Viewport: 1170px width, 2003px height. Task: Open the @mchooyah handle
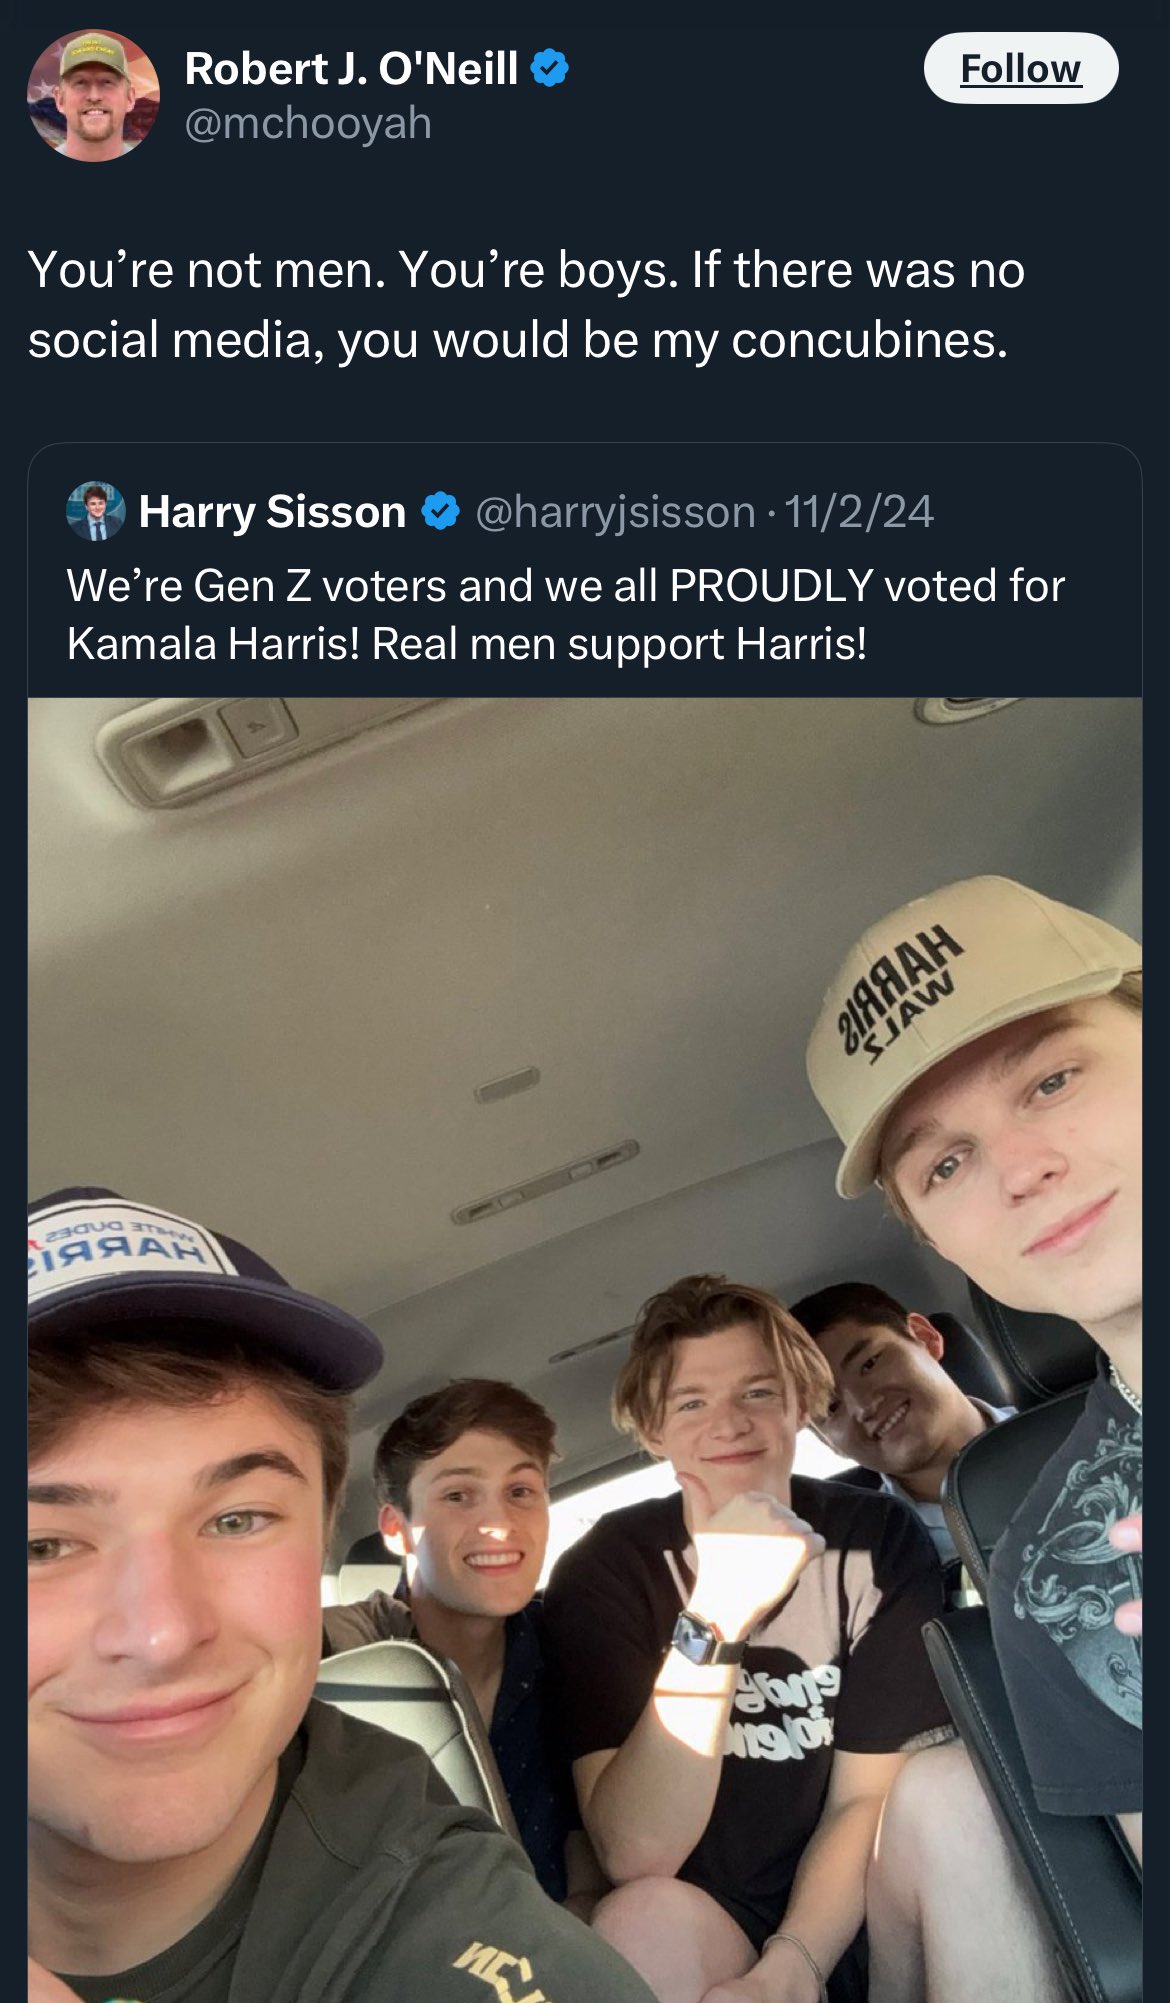point(308,124)
